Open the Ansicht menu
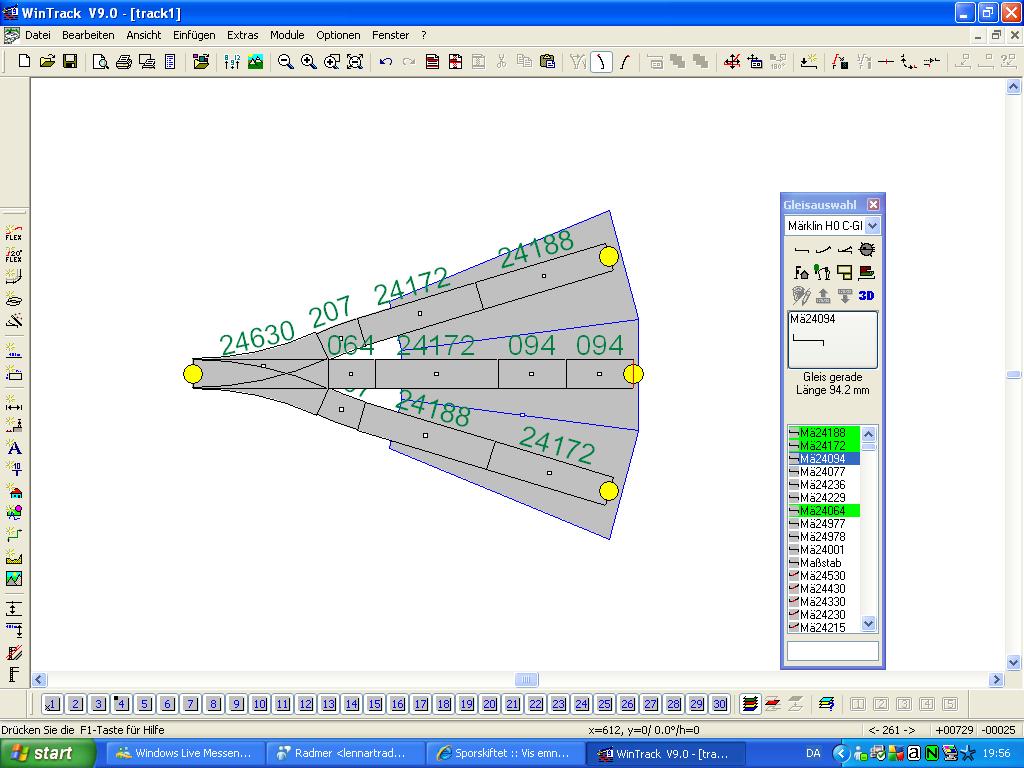Screen dimensions: 1024x768 (144, 35)
